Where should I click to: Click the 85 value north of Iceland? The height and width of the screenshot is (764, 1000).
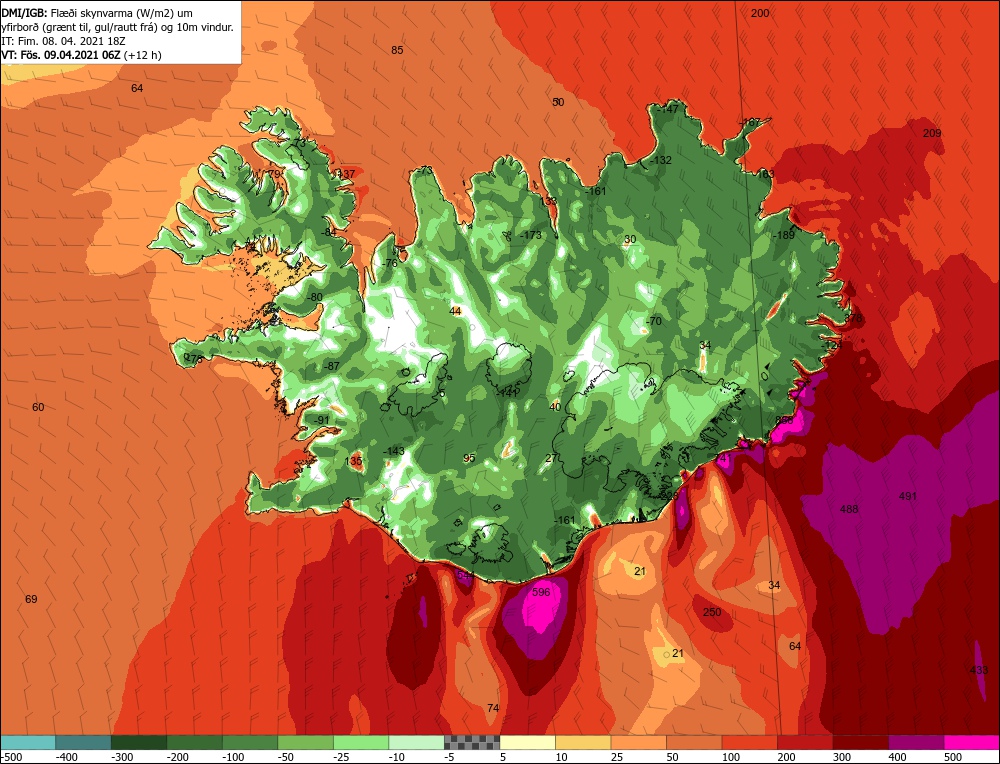[397, 50]
